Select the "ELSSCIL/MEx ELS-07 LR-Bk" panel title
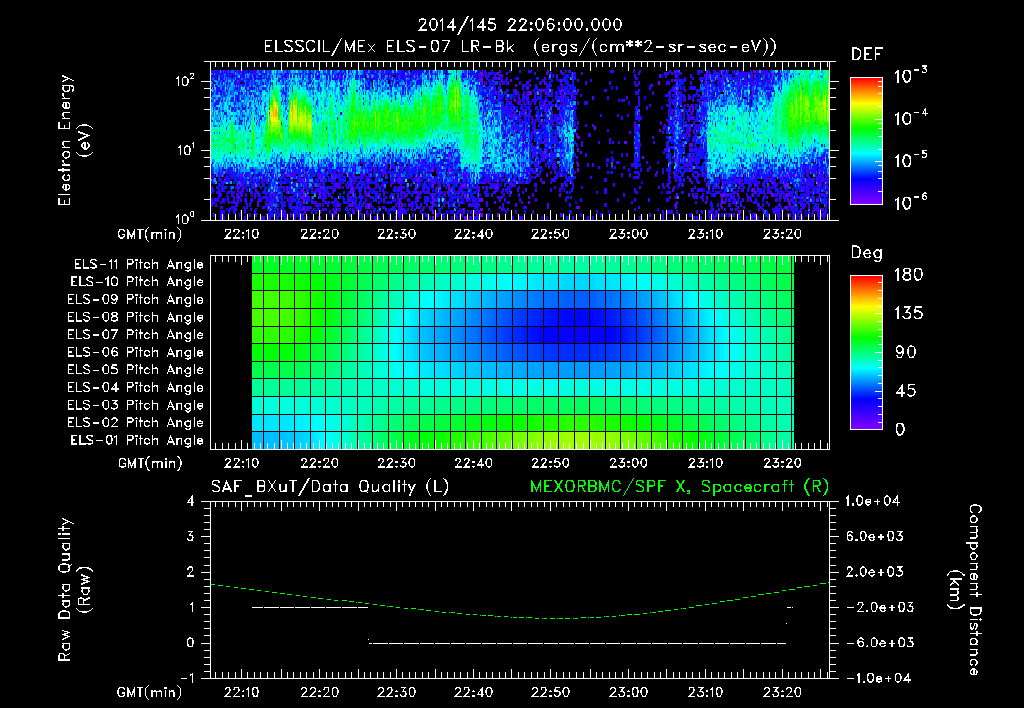 (389, 47)
